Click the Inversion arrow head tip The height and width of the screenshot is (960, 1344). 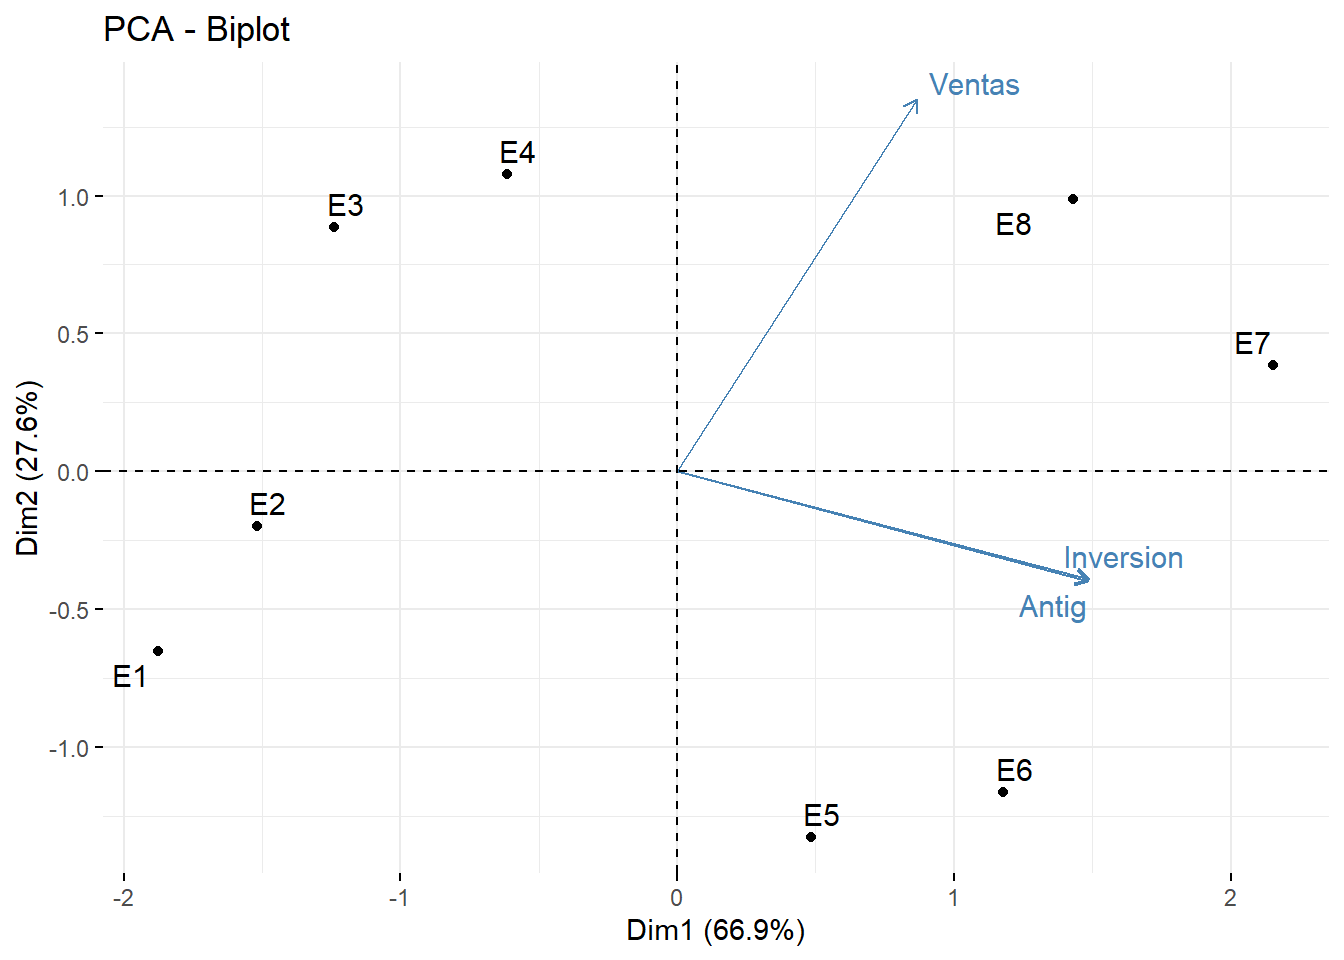(1089, 579)
